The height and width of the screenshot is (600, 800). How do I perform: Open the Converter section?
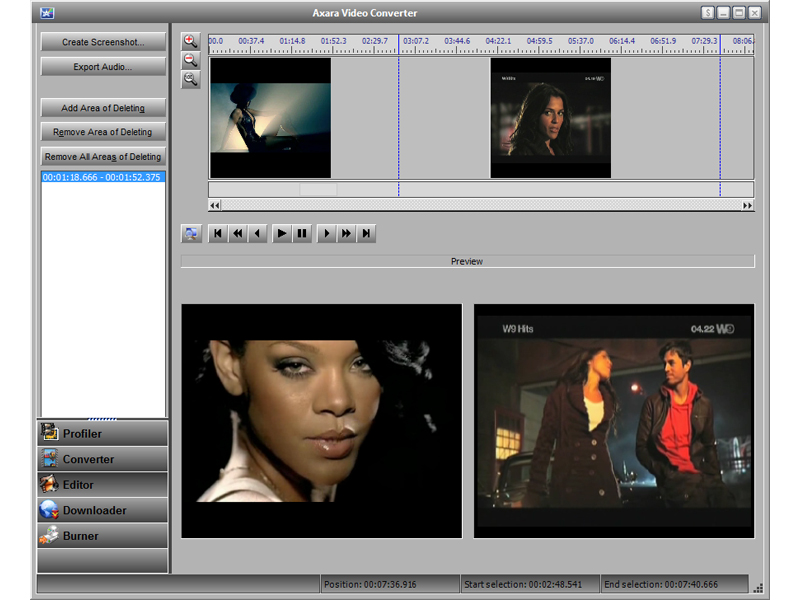point(102,459)
